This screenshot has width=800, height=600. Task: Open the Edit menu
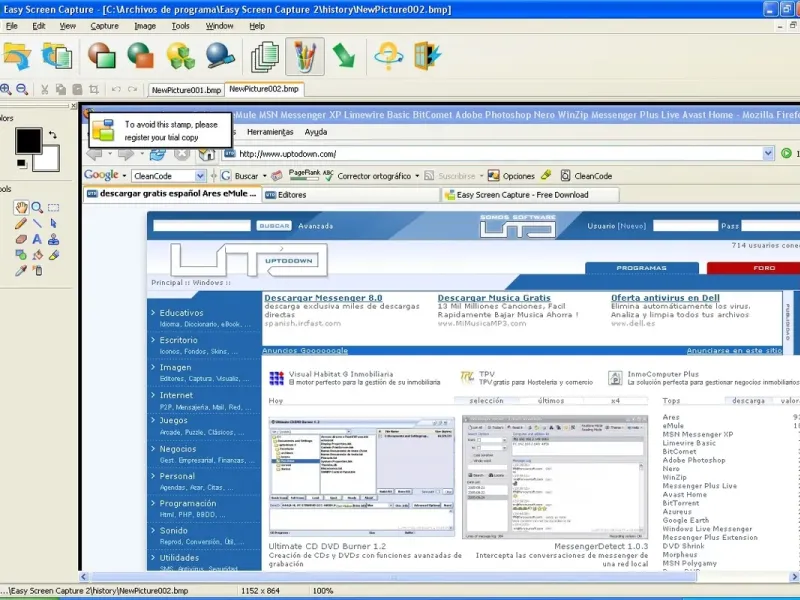[x=39, y=26]
